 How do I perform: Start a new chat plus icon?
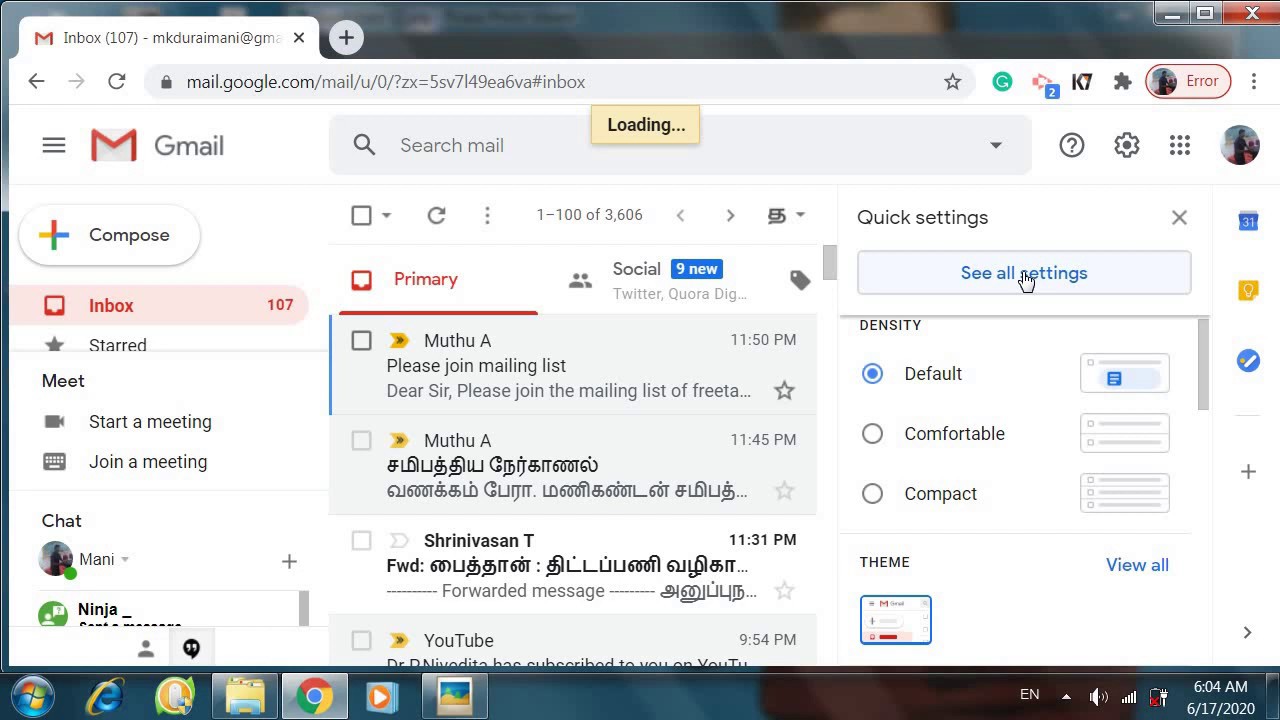pos(289,562)
